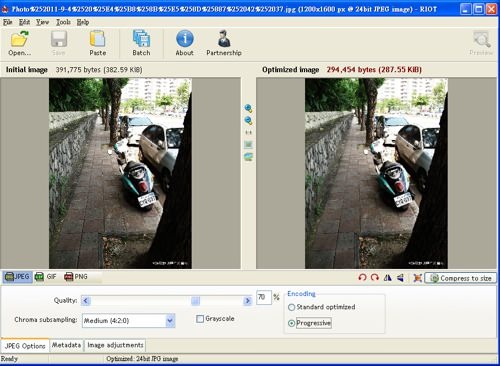Switch to the Metadata tab
Image resolution: width=500 pixels, height=366 pixels.
point(66,345)
